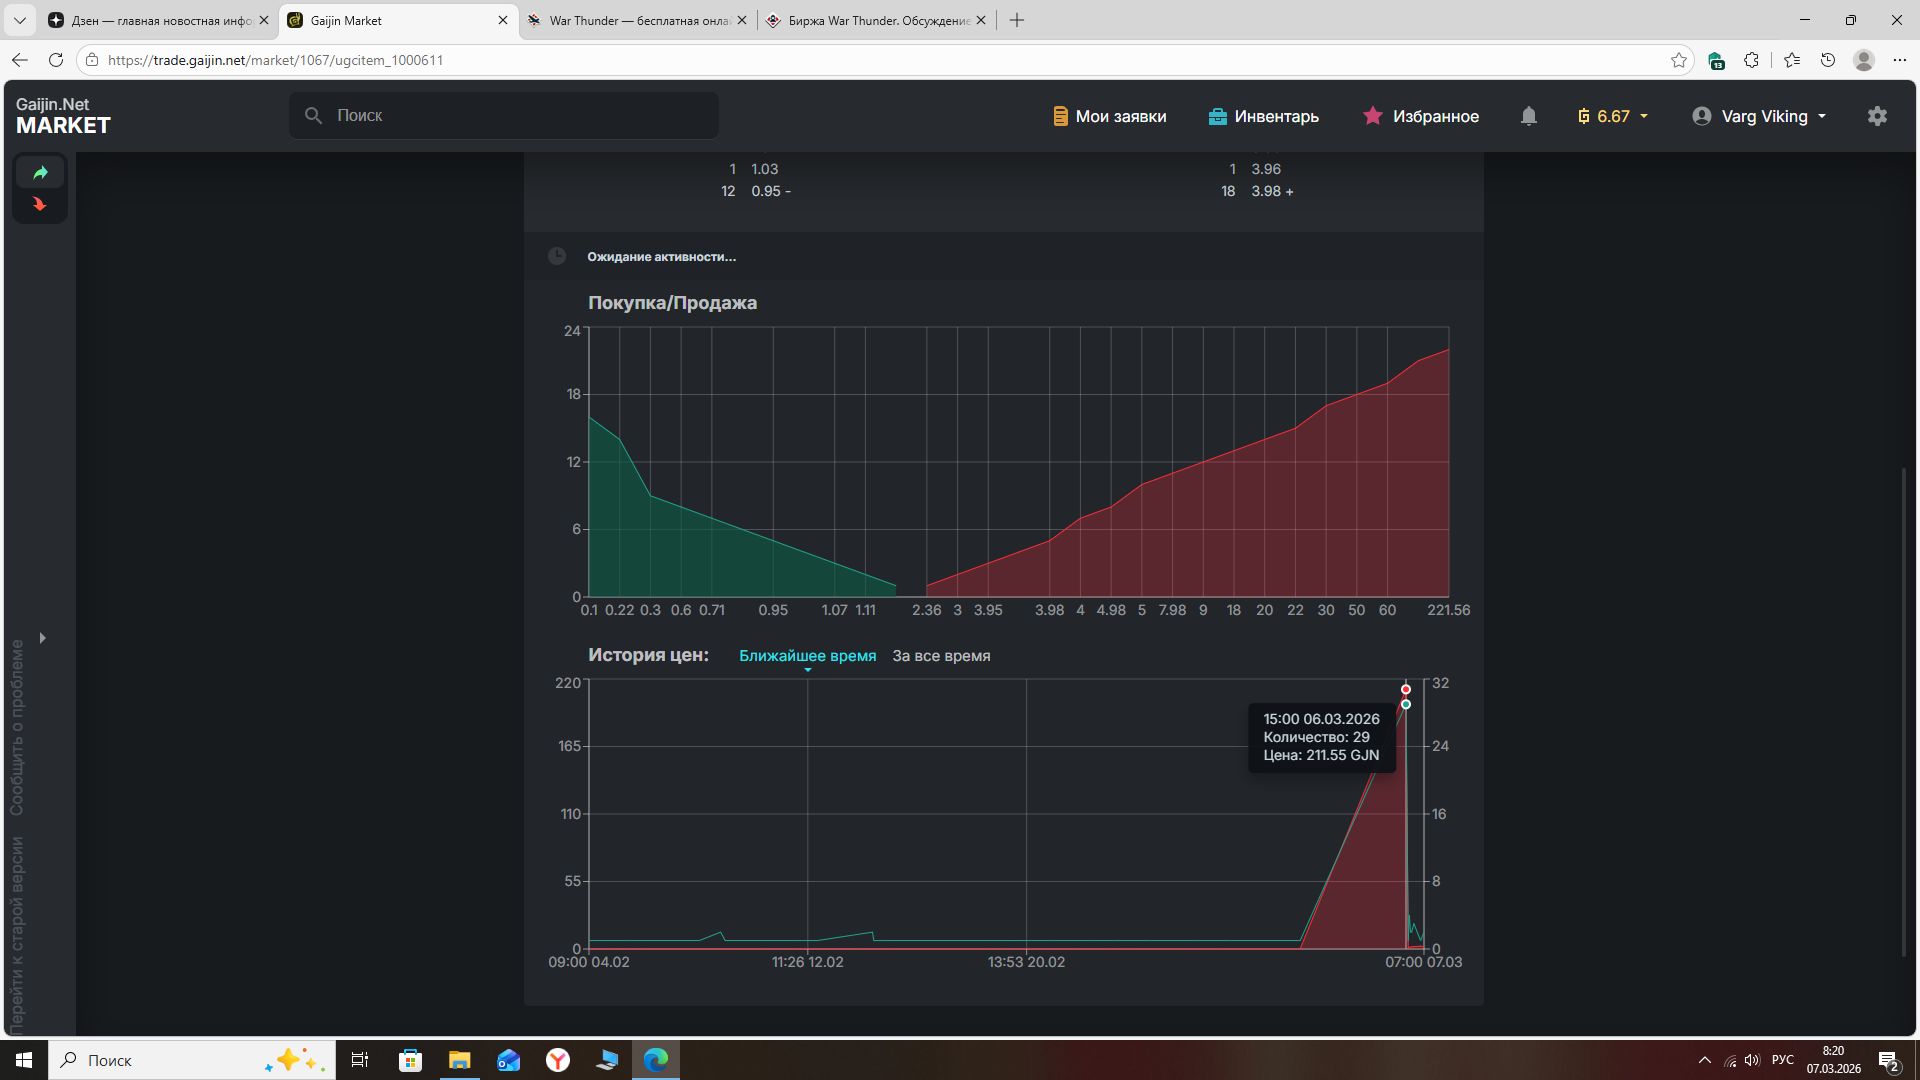
Task: Switch to 'За все время' price history
Action: point(941,656)
